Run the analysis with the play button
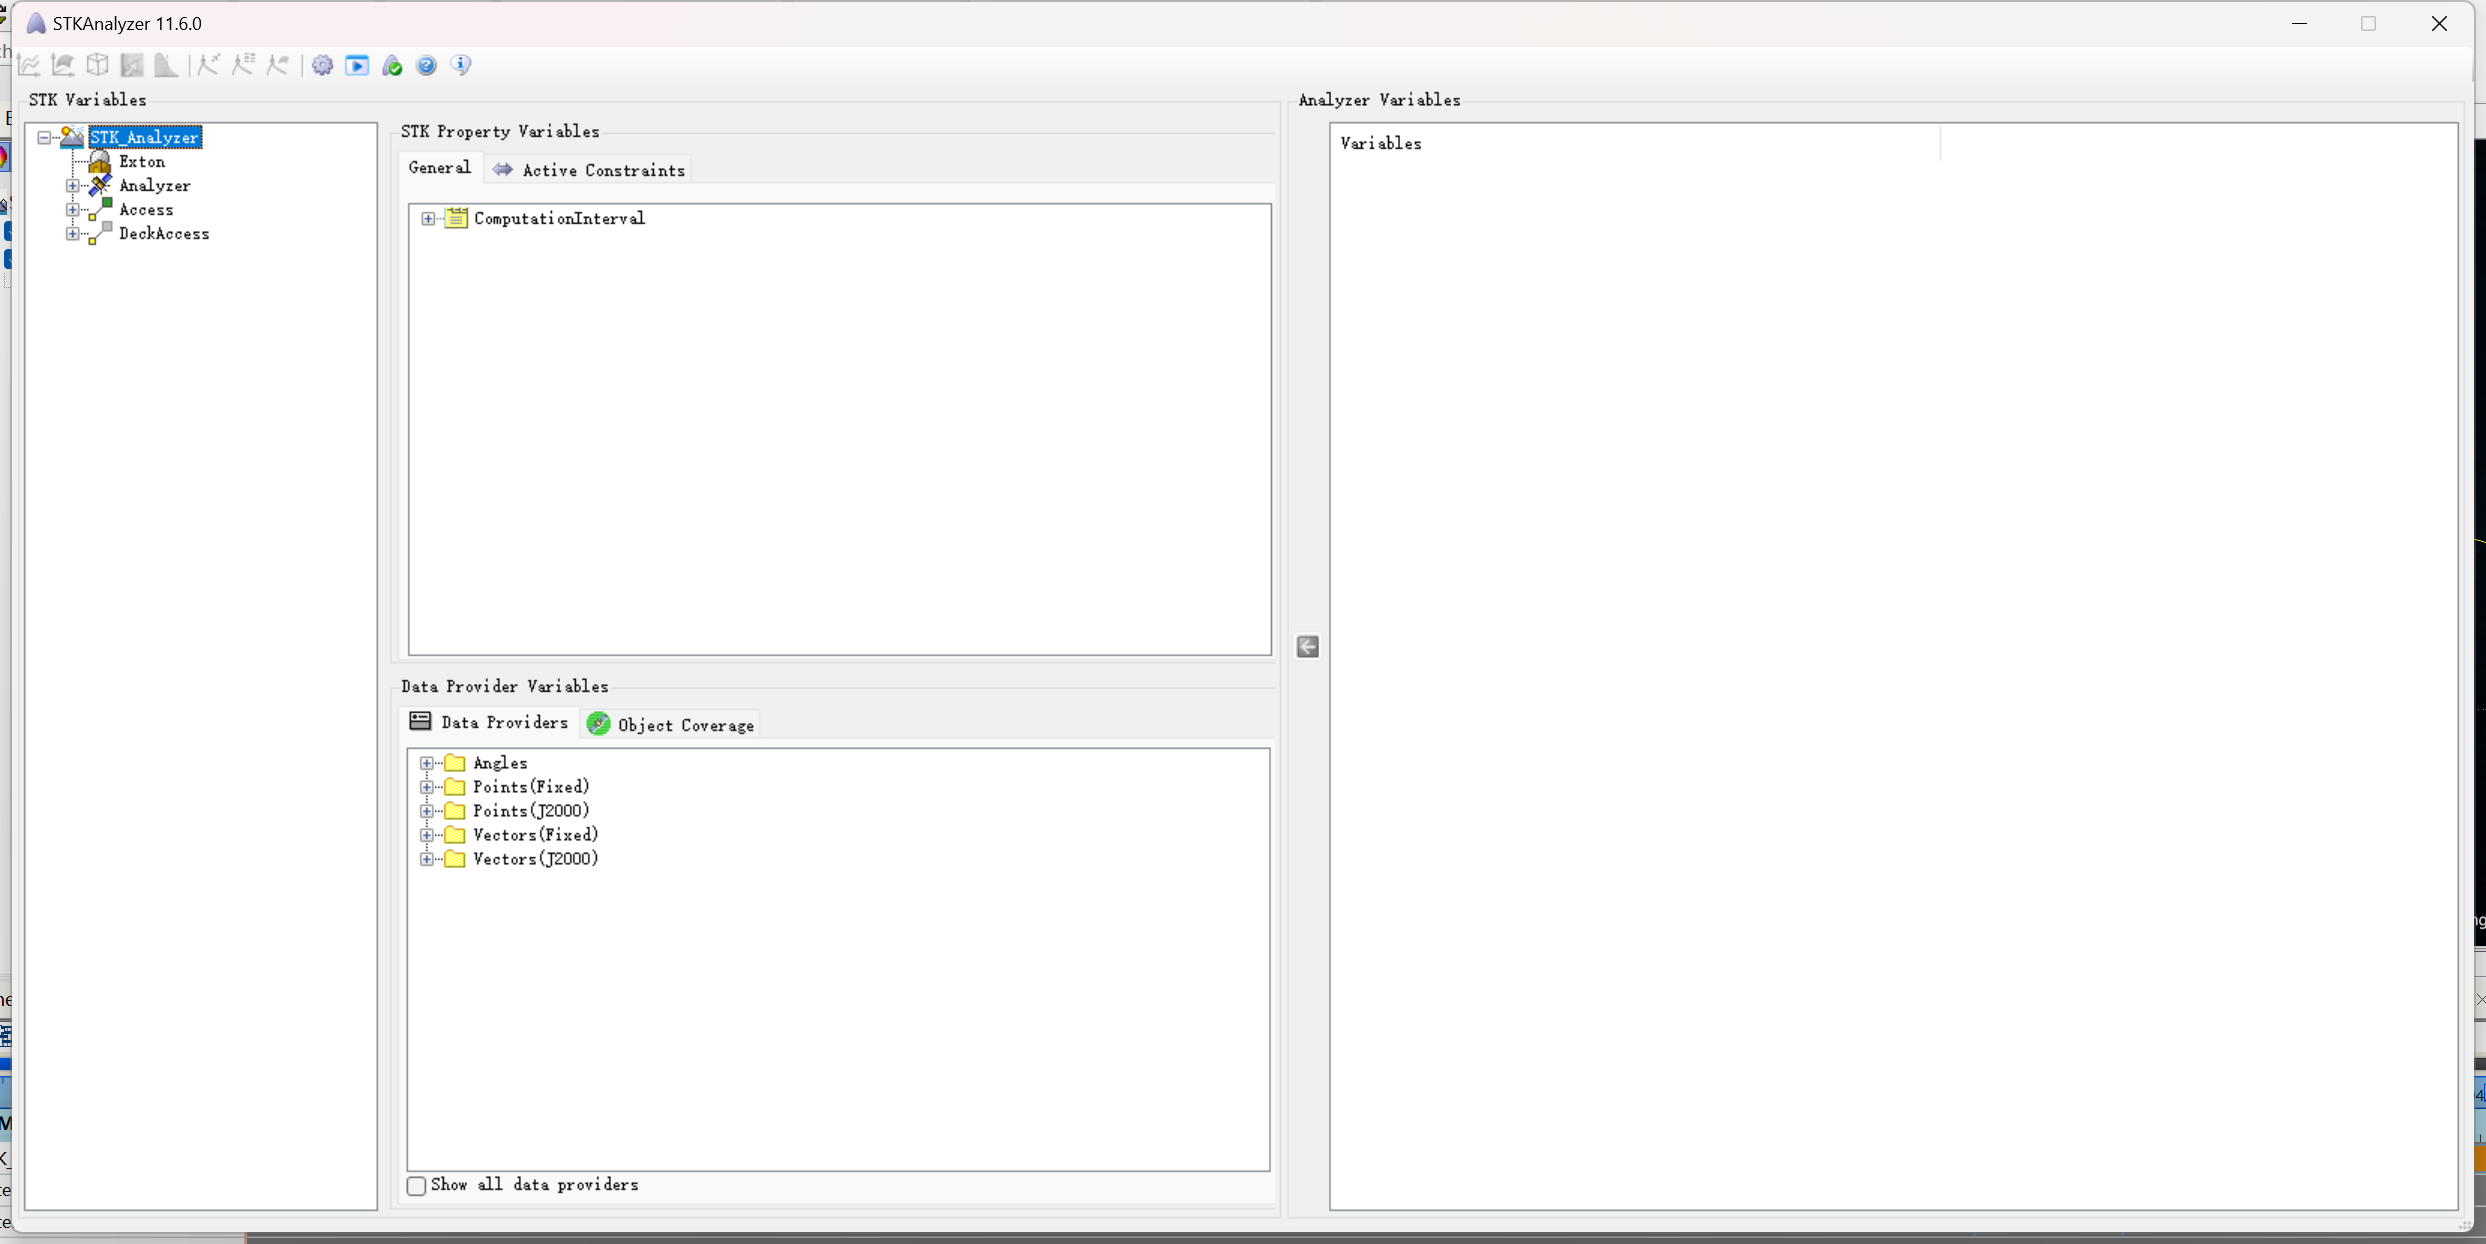Viewport: 2486px width, 1244px height. coord(357,65)
